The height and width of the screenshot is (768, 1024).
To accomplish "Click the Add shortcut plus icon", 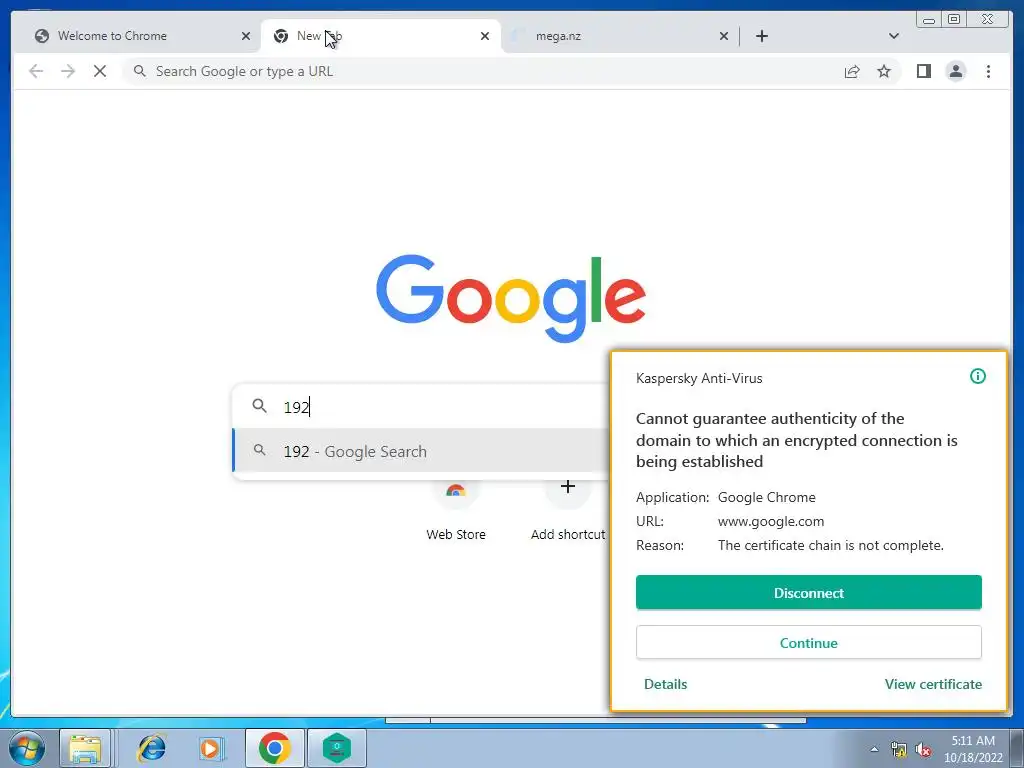I will (x=568, y=487).
